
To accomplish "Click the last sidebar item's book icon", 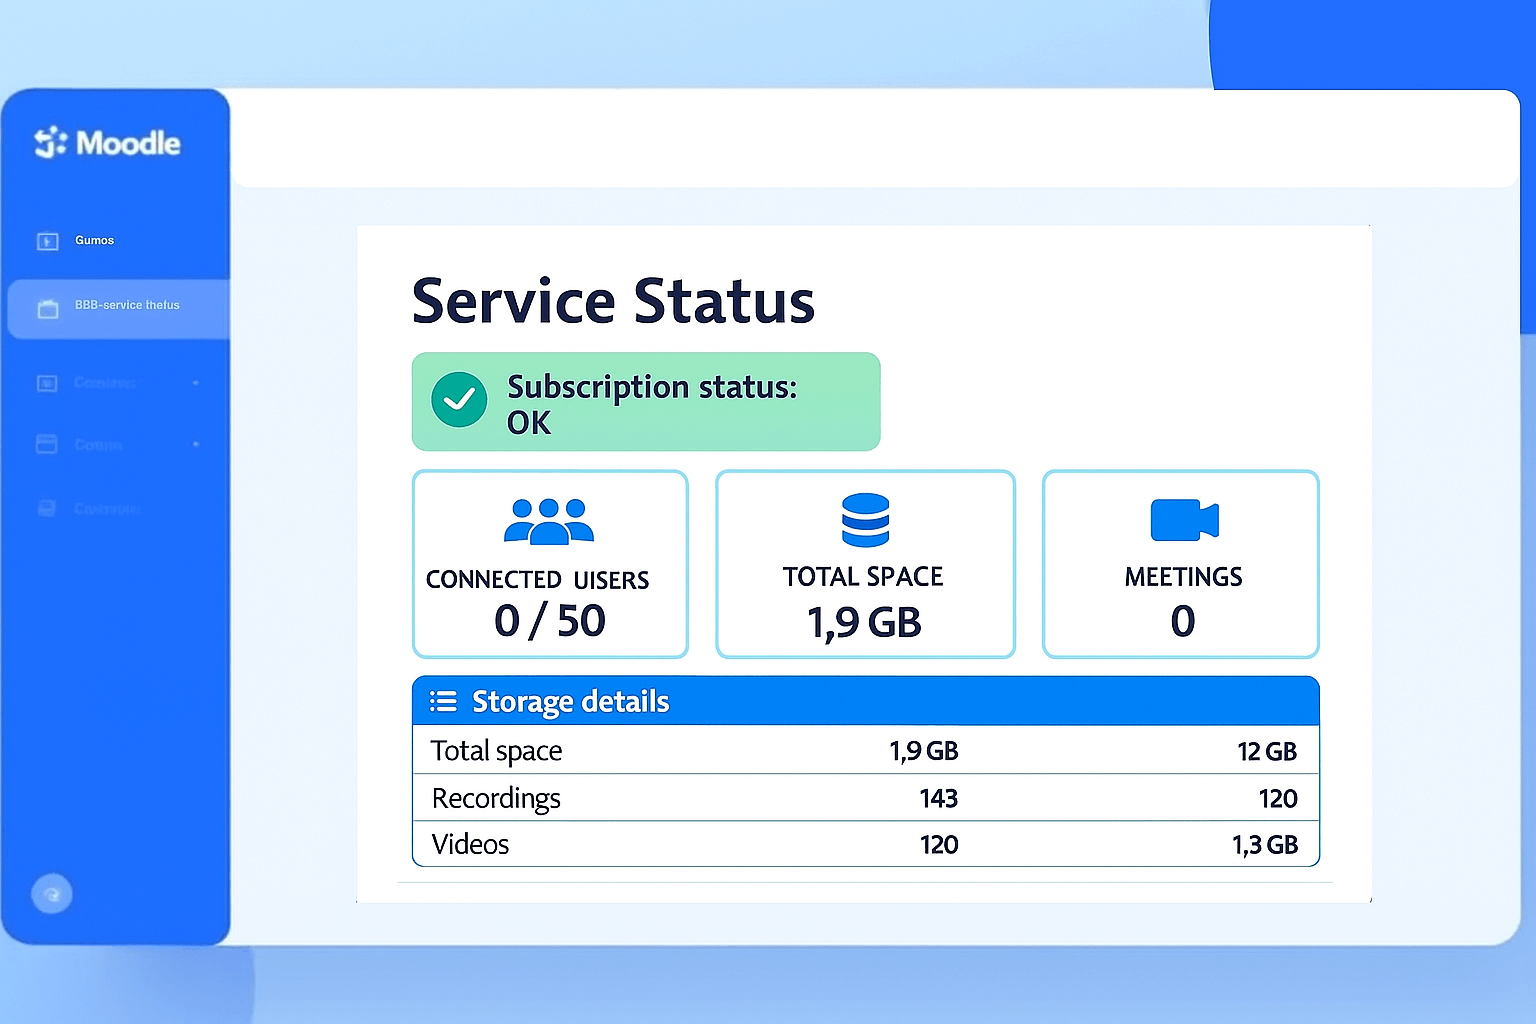I will [x=46, y=508].
